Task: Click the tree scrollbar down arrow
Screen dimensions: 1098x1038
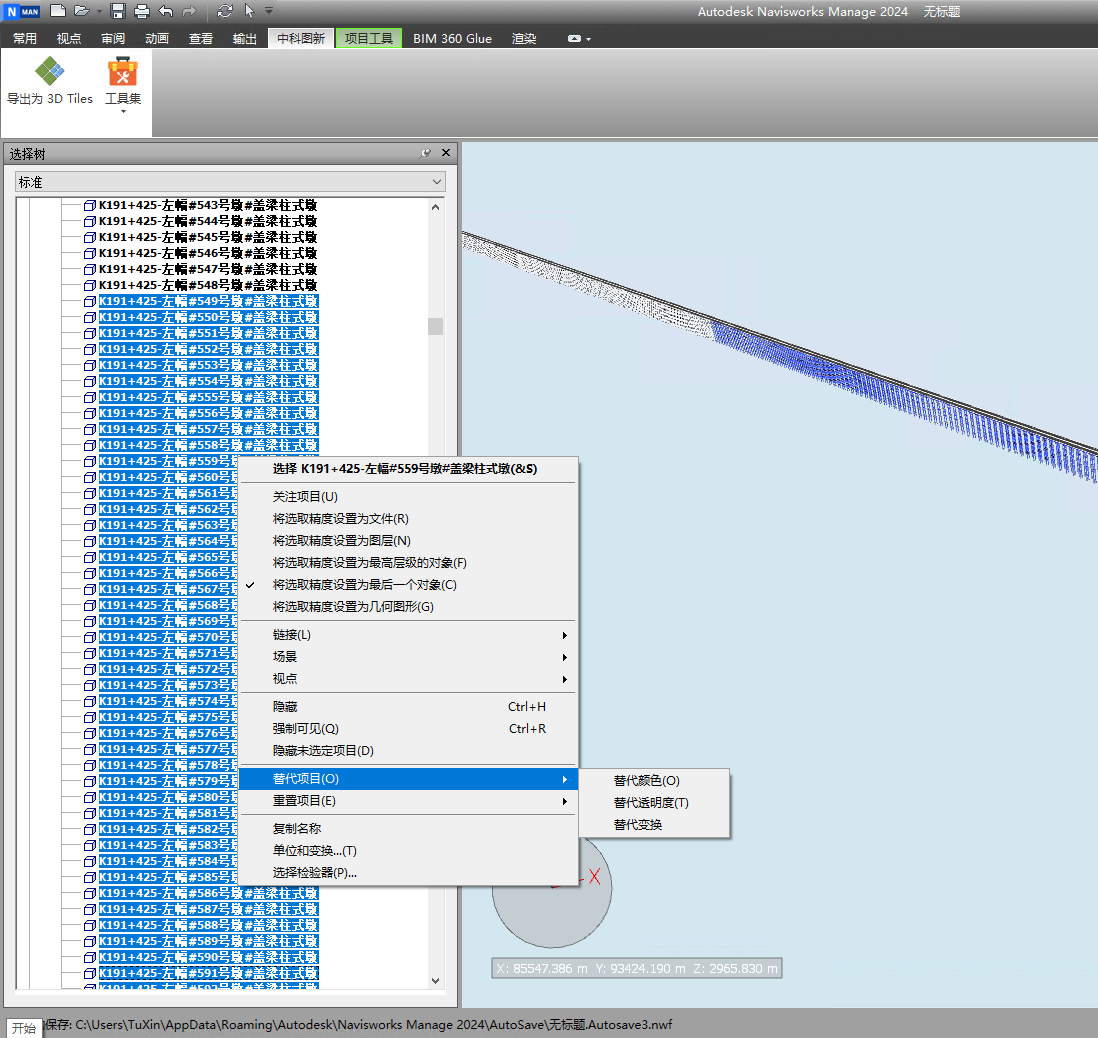Action: (x=436, y=981)
